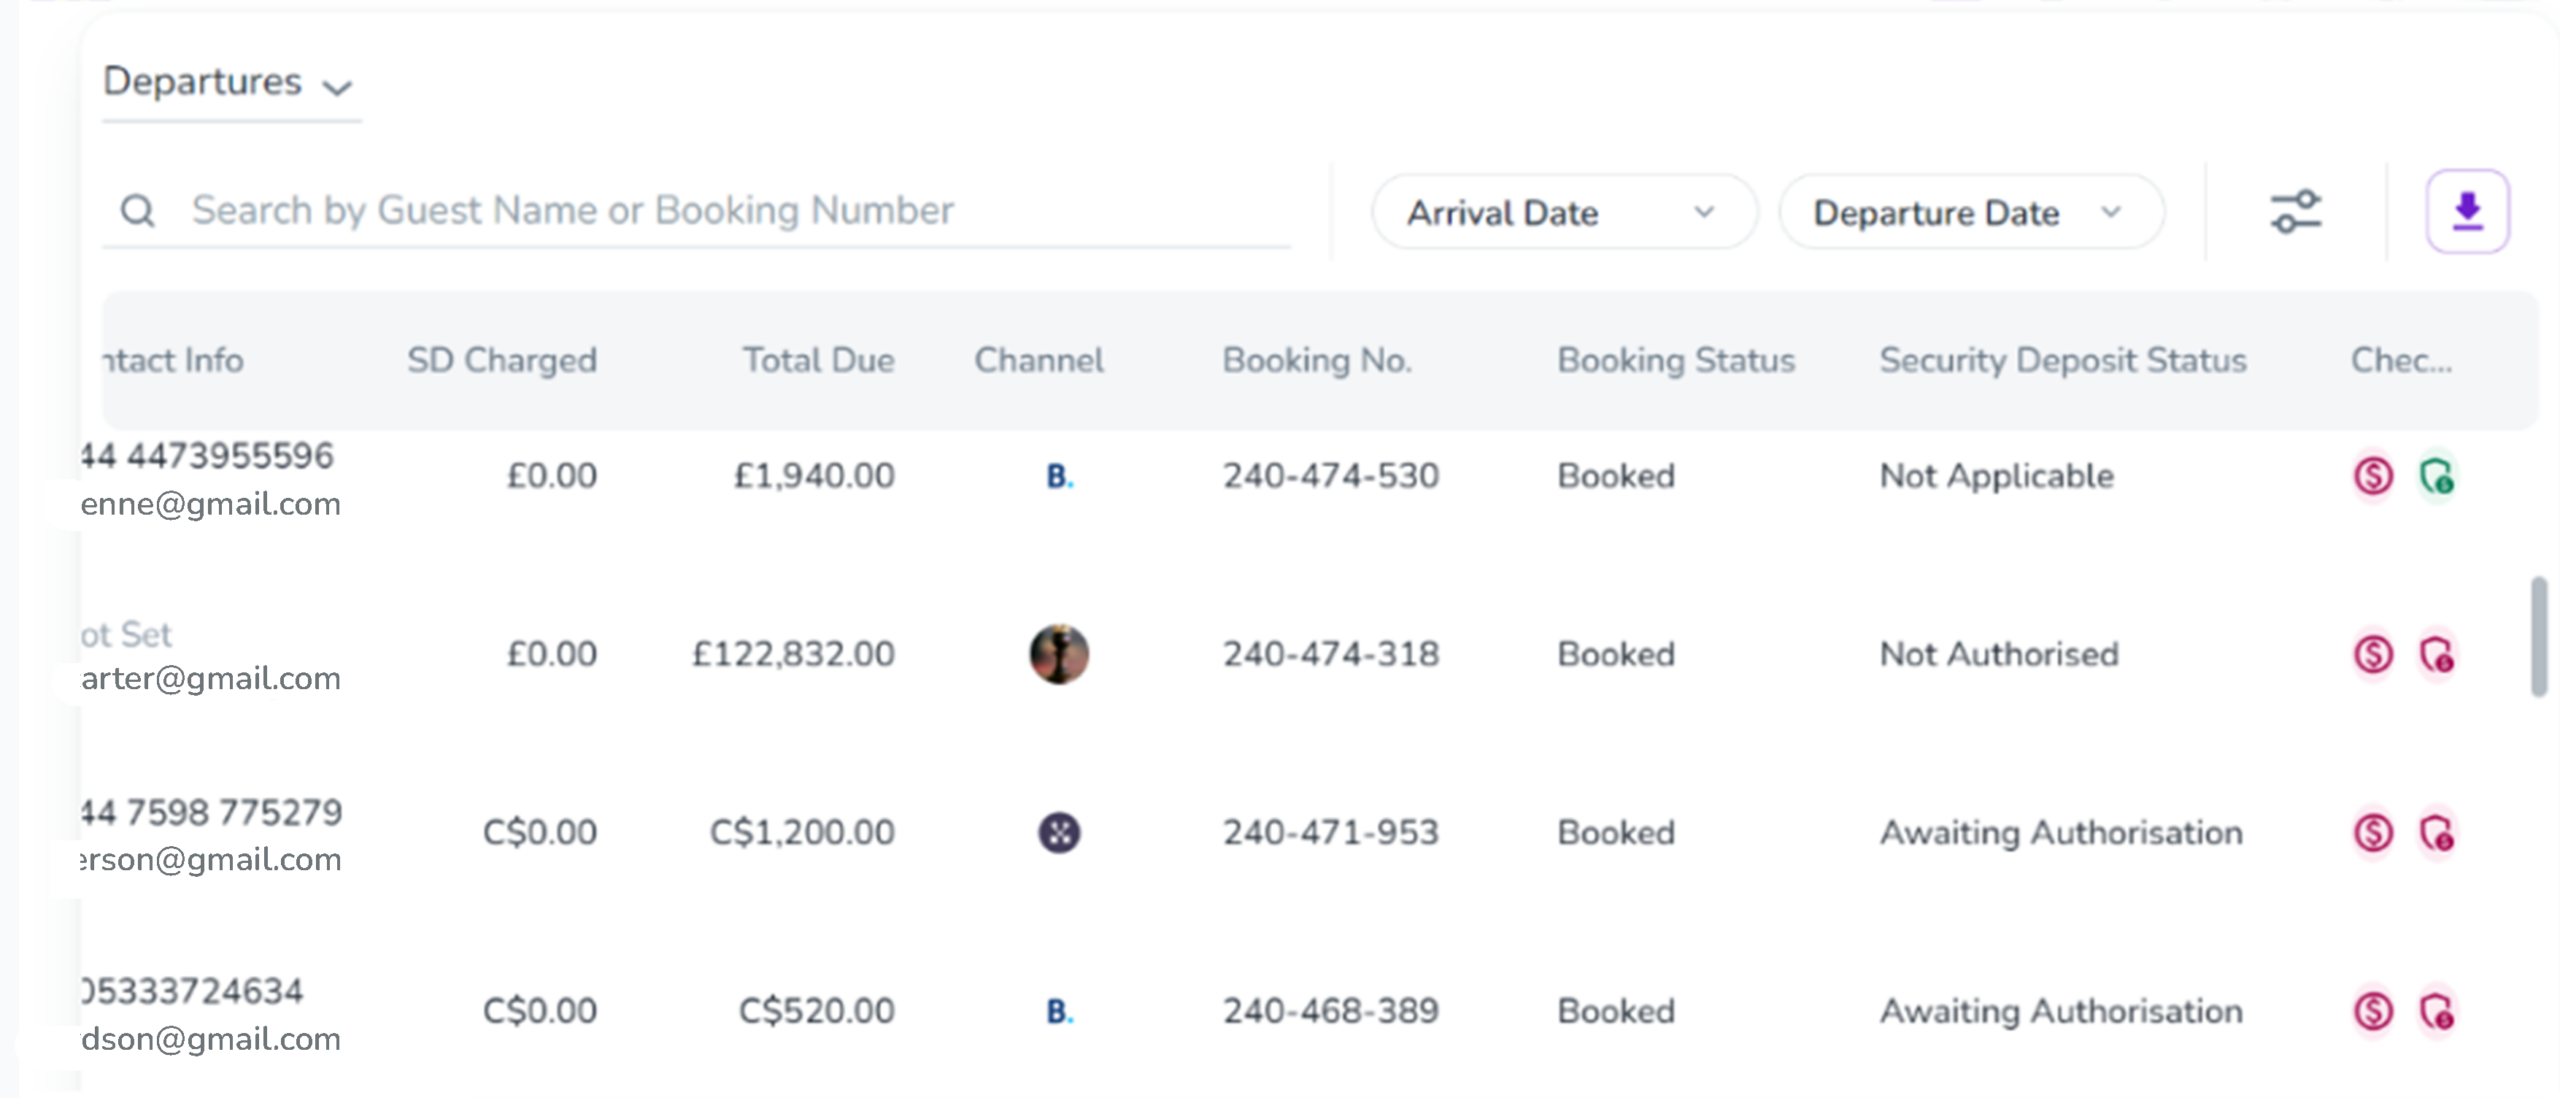Open the filter sliders icon
The image size is (2560, 1098).
click(x=2295, y=211)
